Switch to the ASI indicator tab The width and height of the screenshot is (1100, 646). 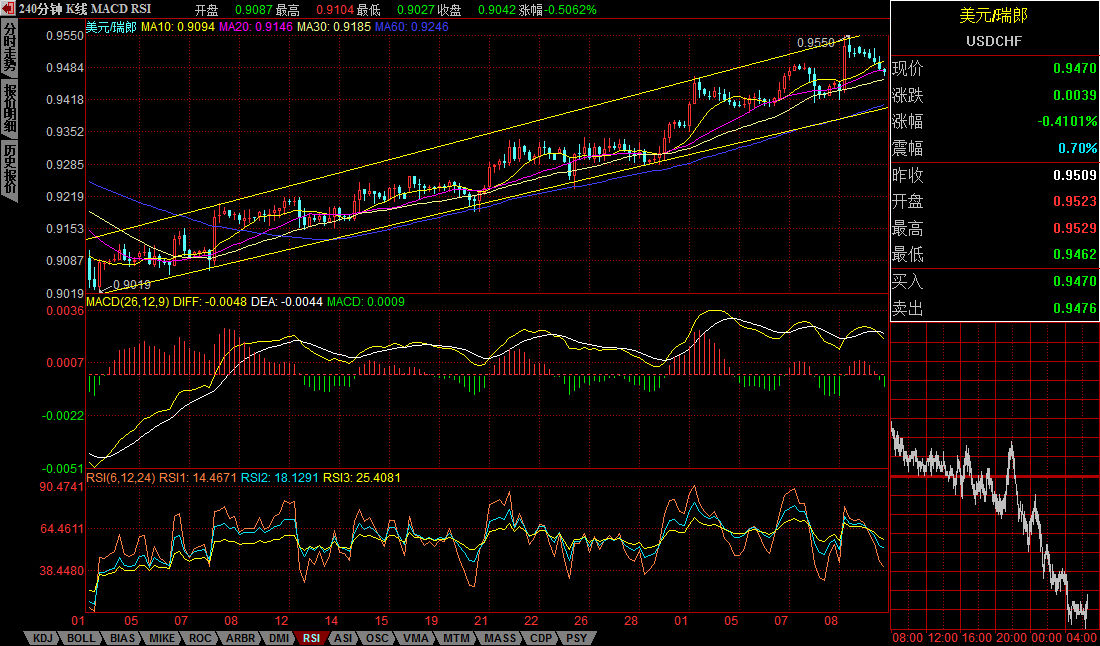tap(344, 638)
